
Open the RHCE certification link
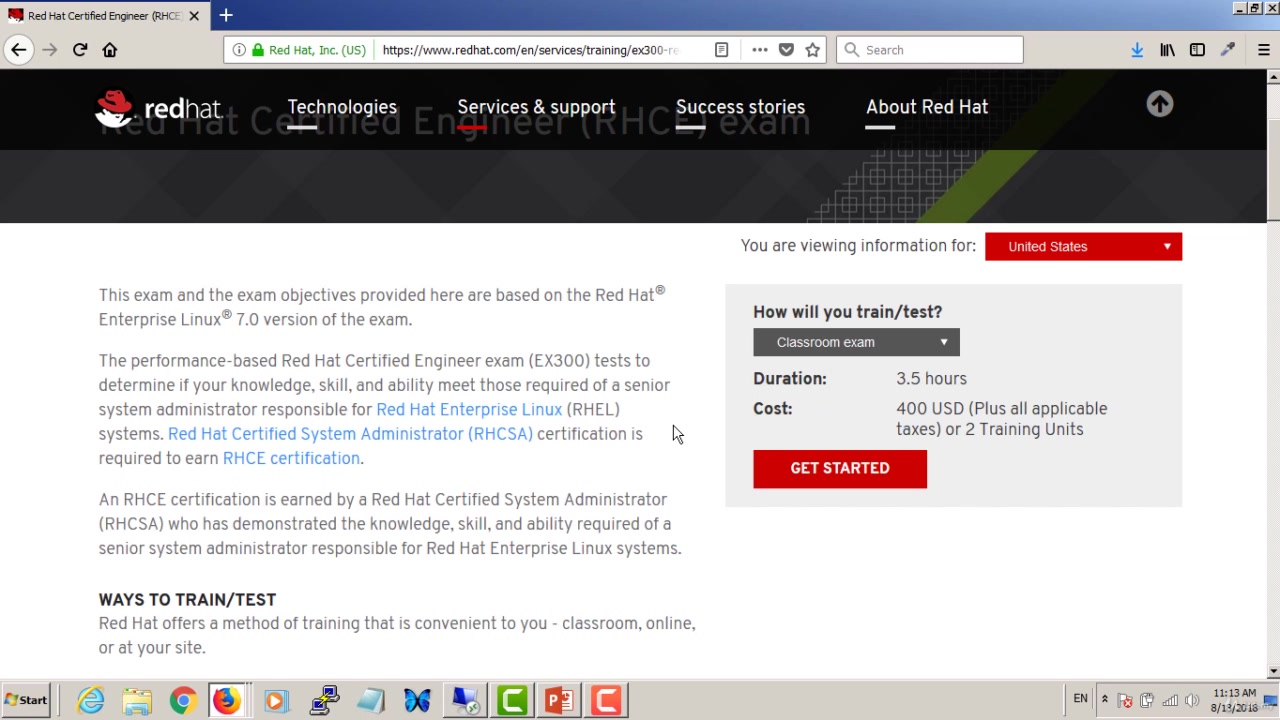(x=291, y=458)
